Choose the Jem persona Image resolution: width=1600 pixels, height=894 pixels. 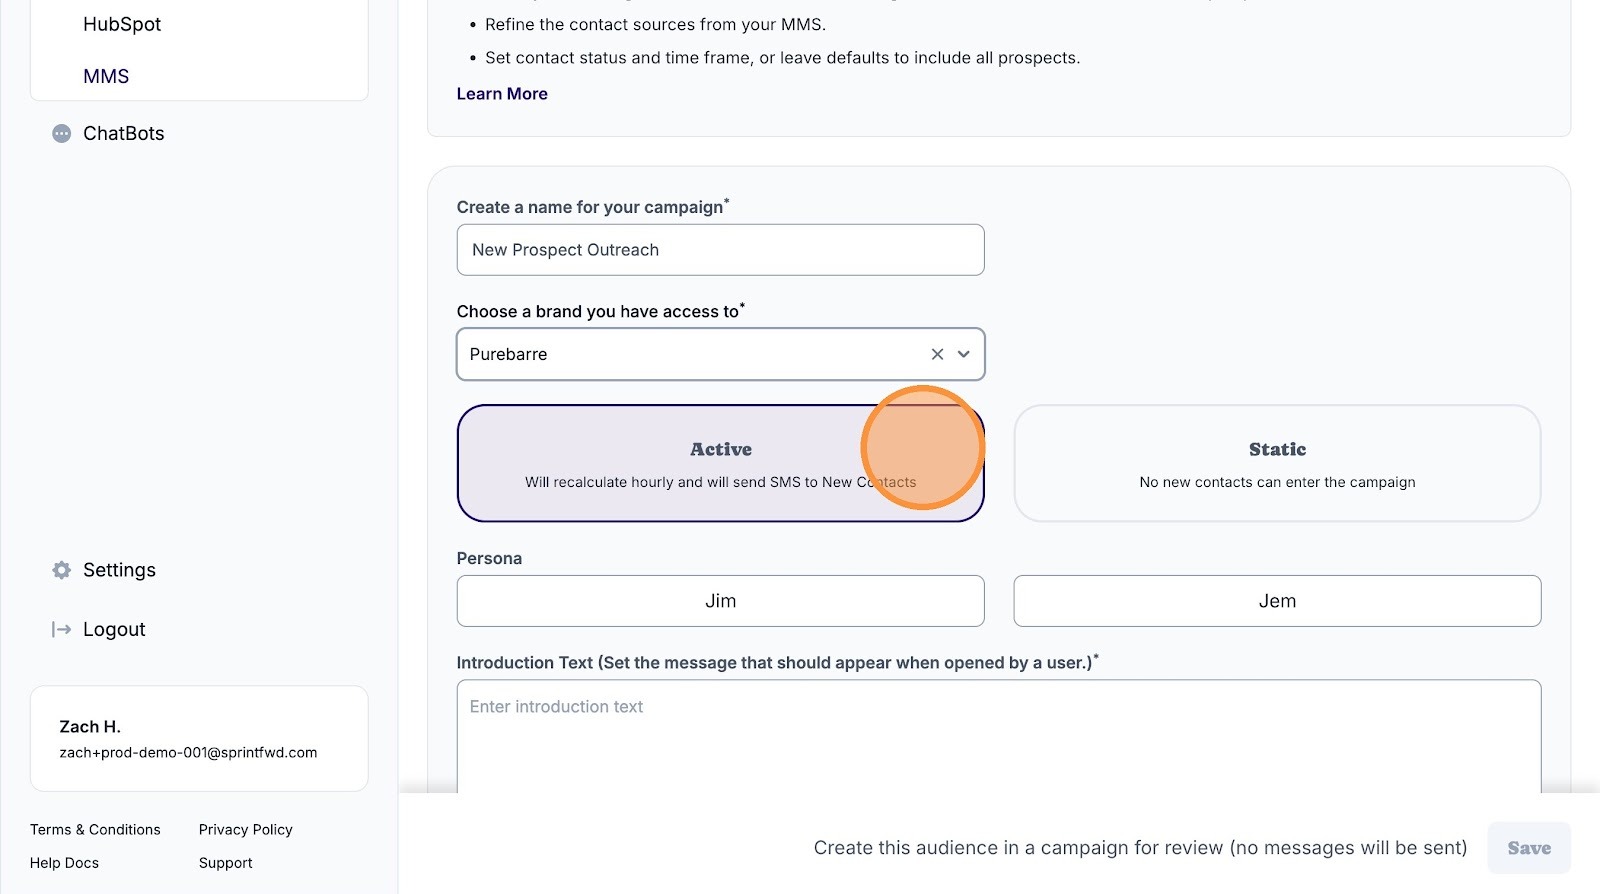tap(1277, 601)
